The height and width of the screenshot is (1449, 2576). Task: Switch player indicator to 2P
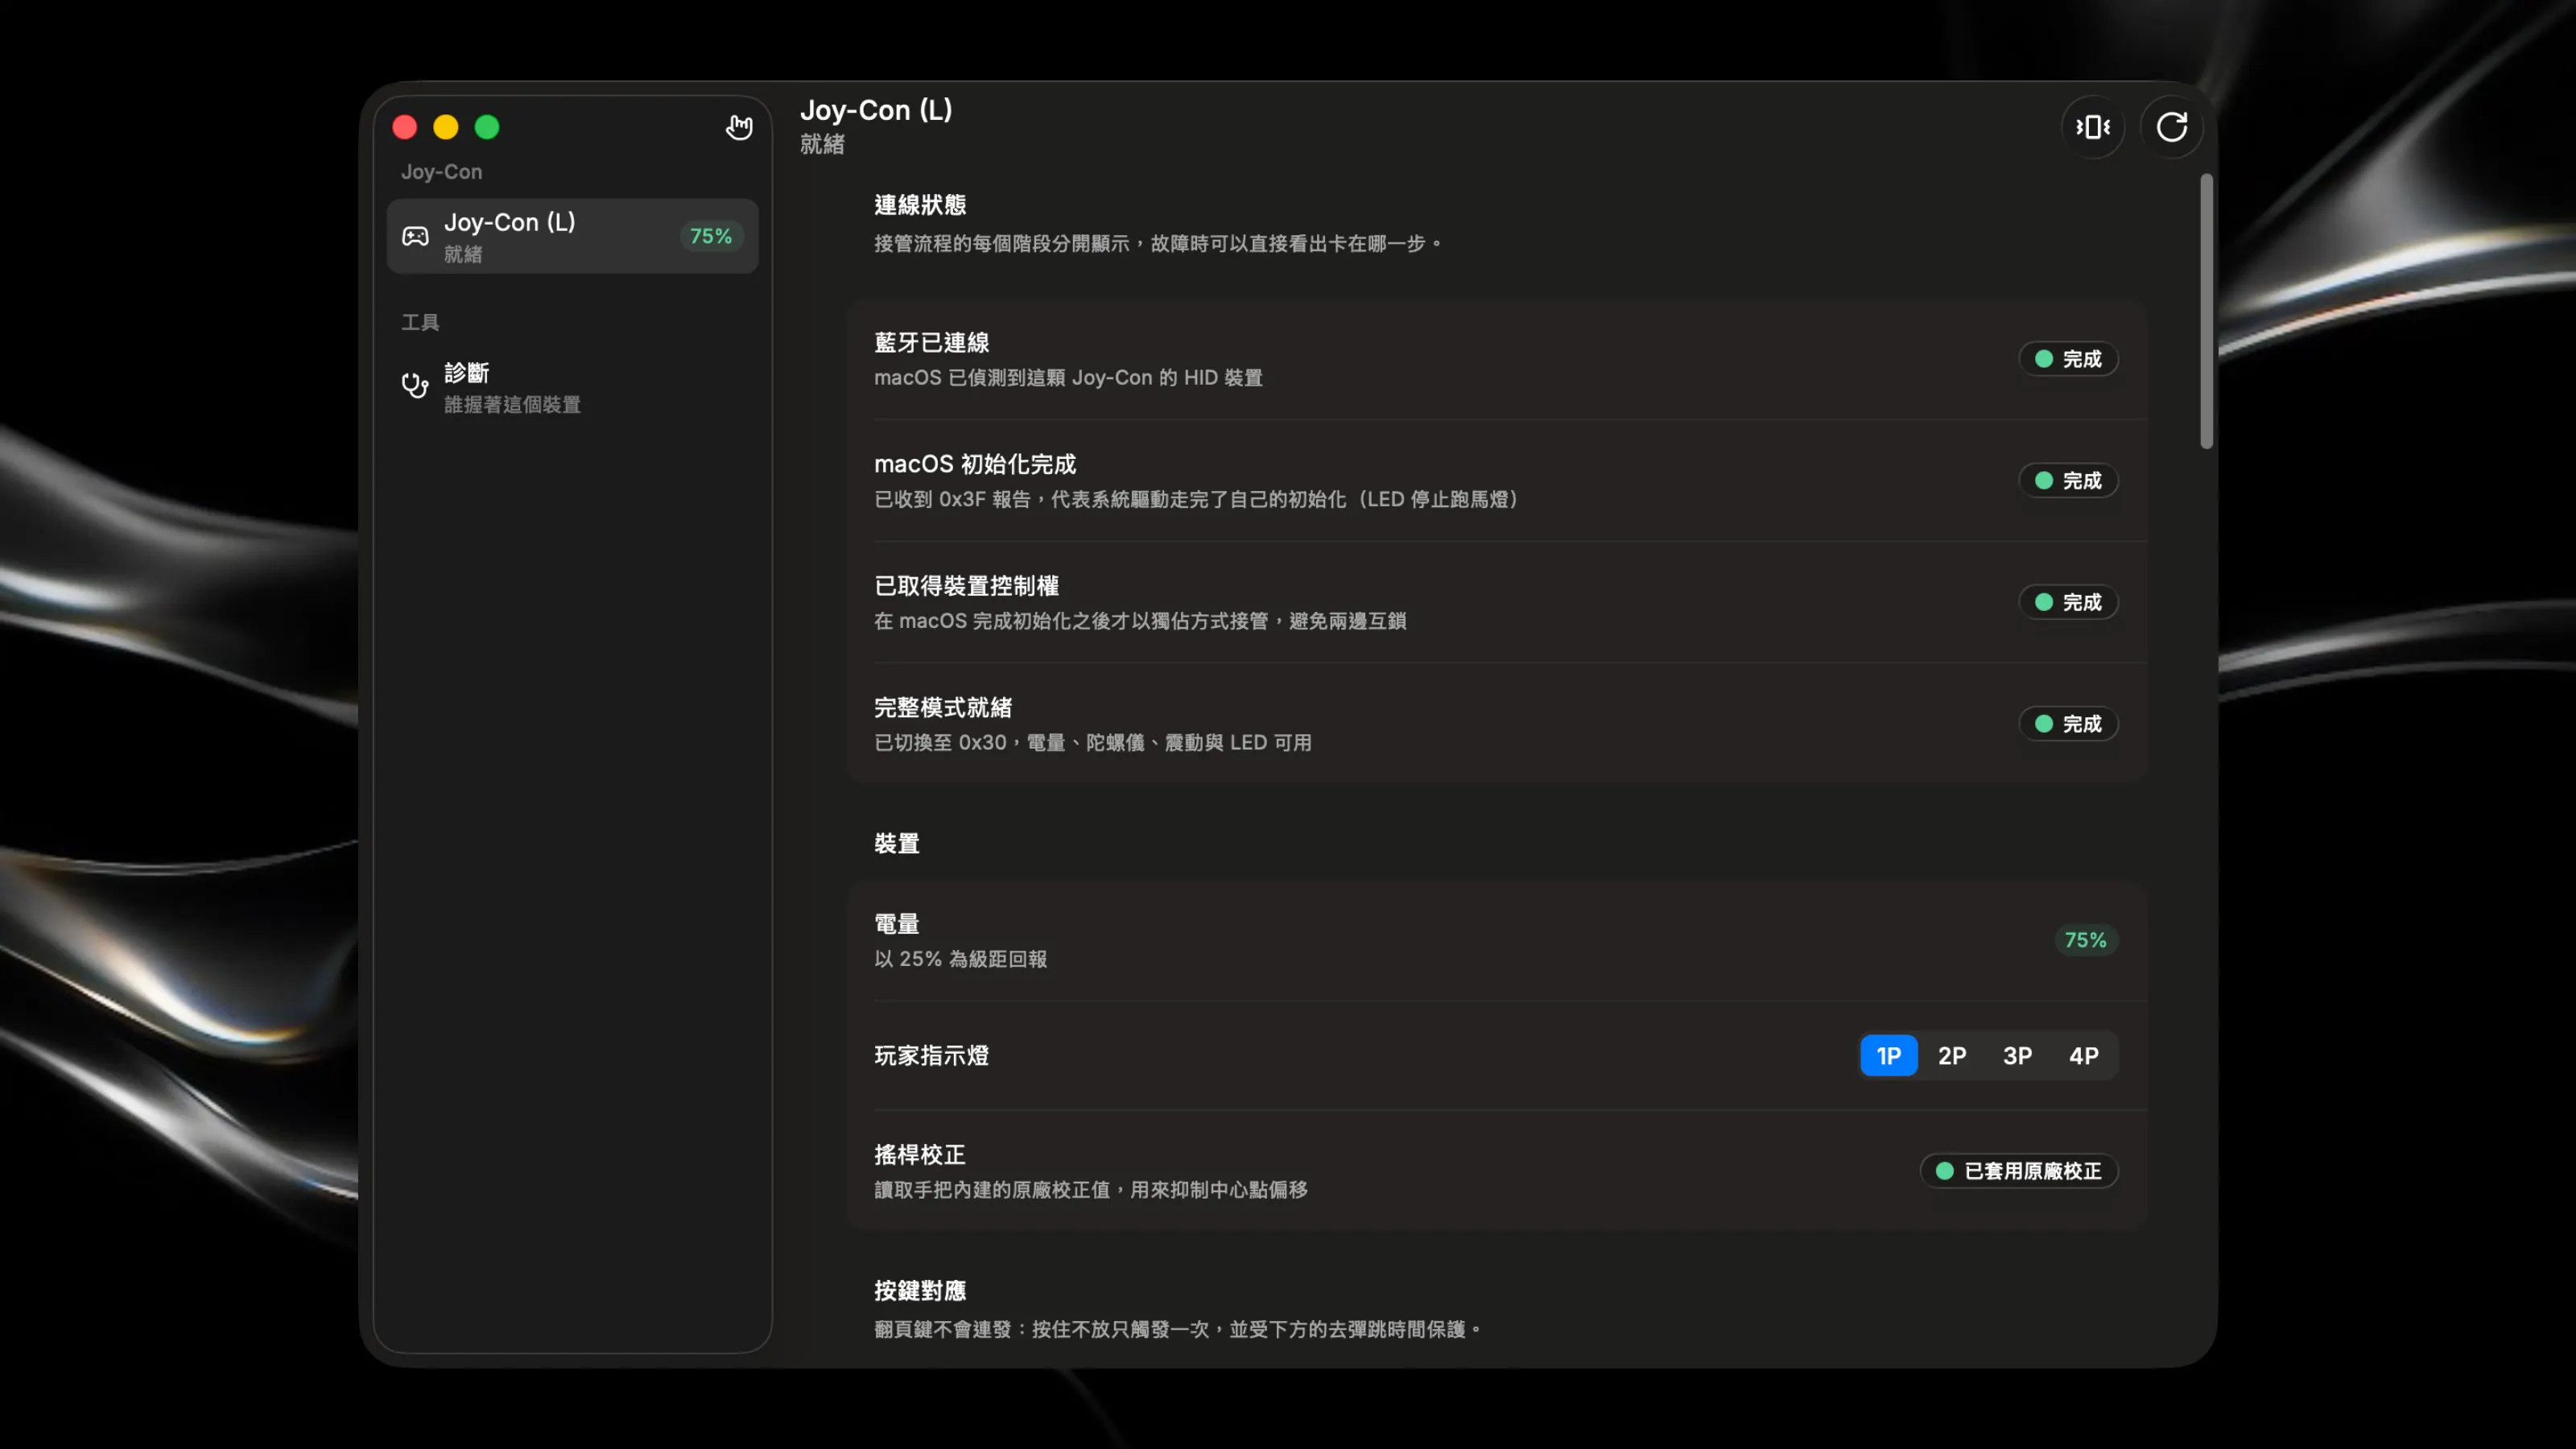click(1952, 1056)
